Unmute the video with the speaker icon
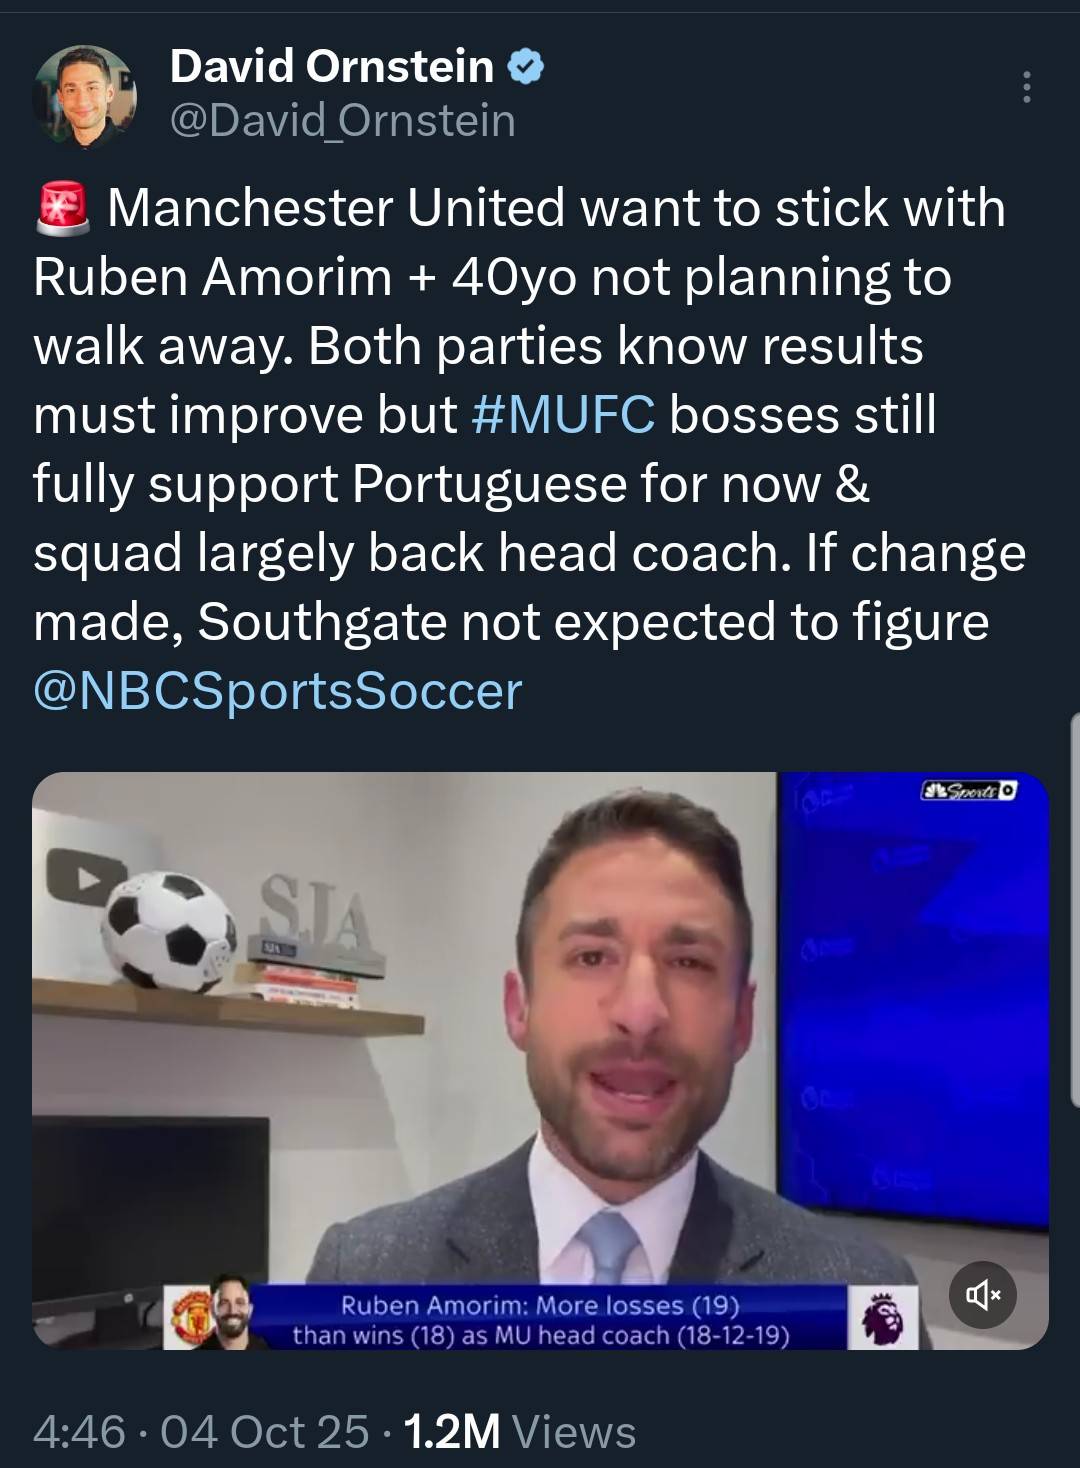 click(x=983, y=1295)
